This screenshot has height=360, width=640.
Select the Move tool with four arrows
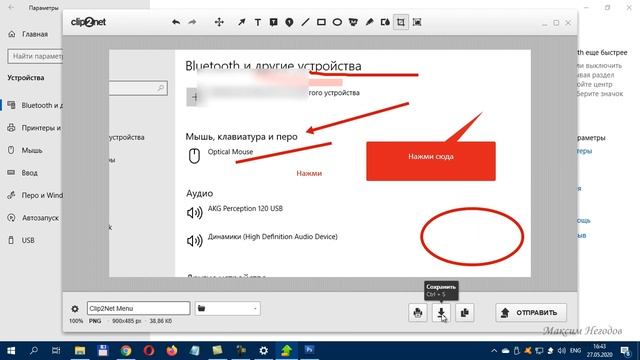(219, 22)
